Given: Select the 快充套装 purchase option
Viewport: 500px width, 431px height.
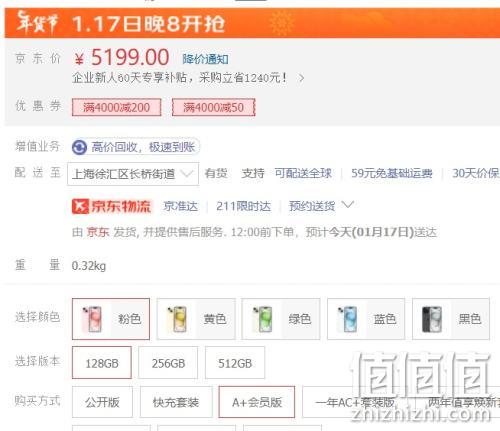Looking at the screenshot, I should pyautogui.click(x=176, y=402).
